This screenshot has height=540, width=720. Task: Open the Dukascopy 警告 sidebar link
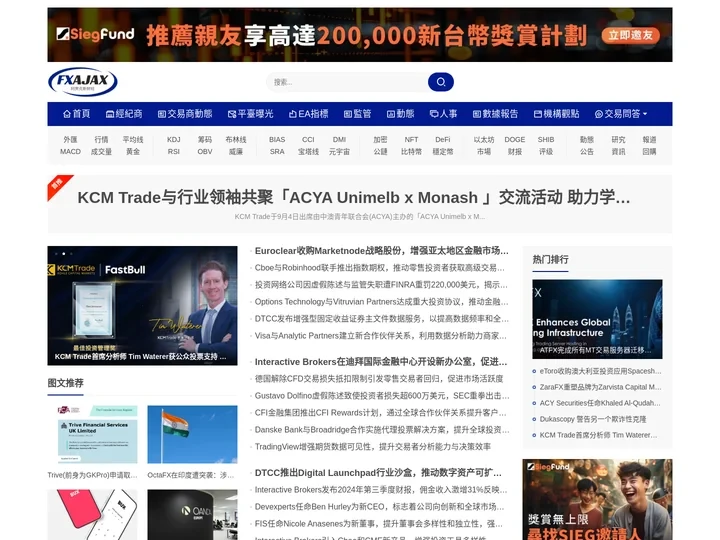593,419
